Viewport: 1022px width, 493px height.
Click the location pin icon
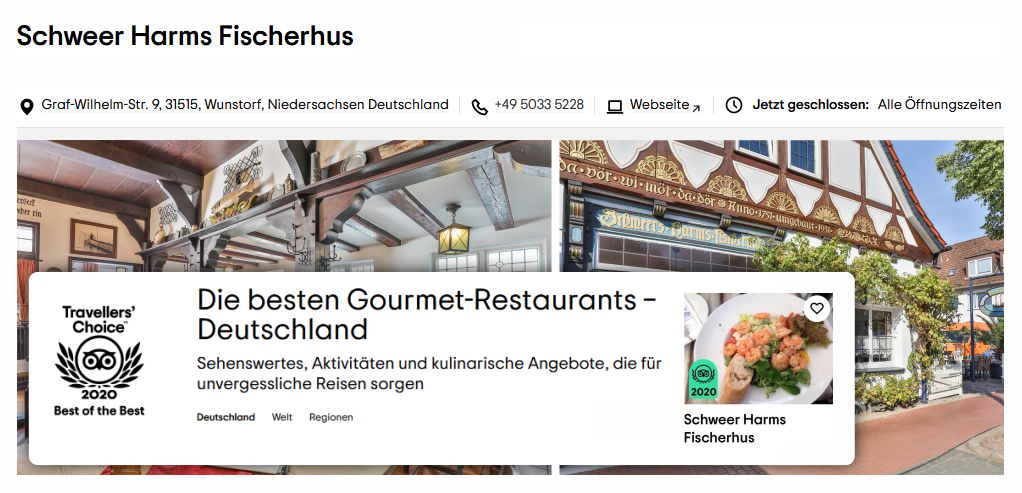(x=26, y=106)
